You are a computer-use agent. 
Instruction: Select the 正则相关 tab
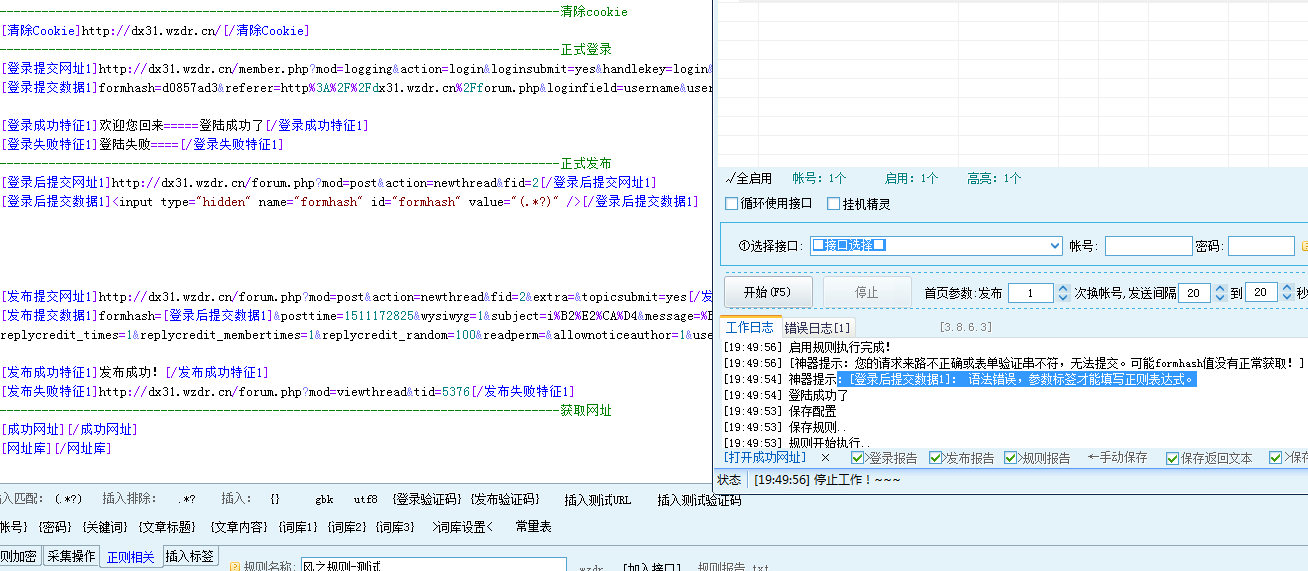pos(131,556)
